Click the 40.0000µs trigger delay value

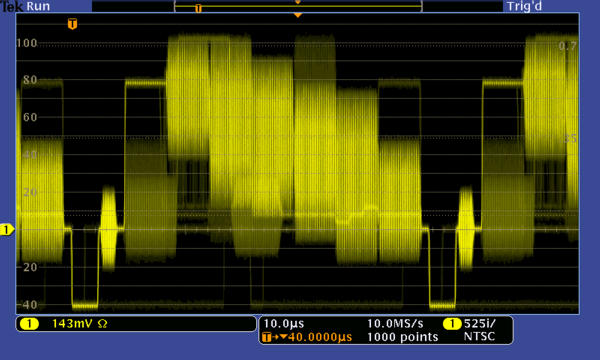click(320, 337)
